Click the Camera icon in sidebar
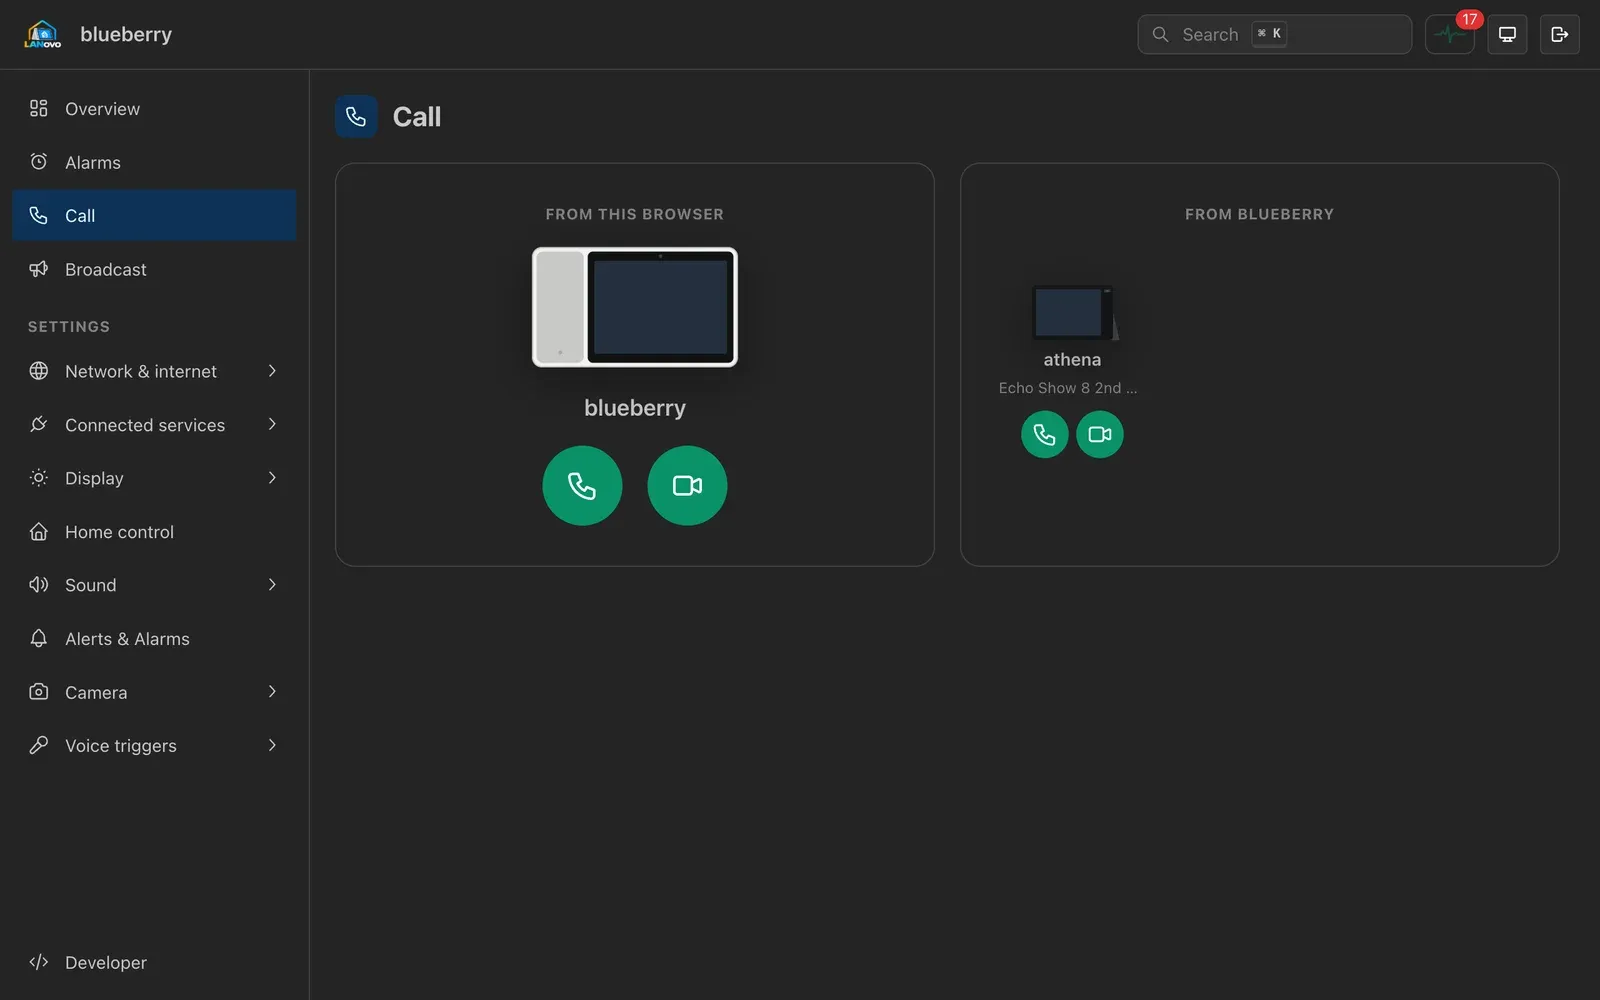Image resolution: width=1600 pixels, height=1000 pixels. pyautogui.click(x=39, y=692)
